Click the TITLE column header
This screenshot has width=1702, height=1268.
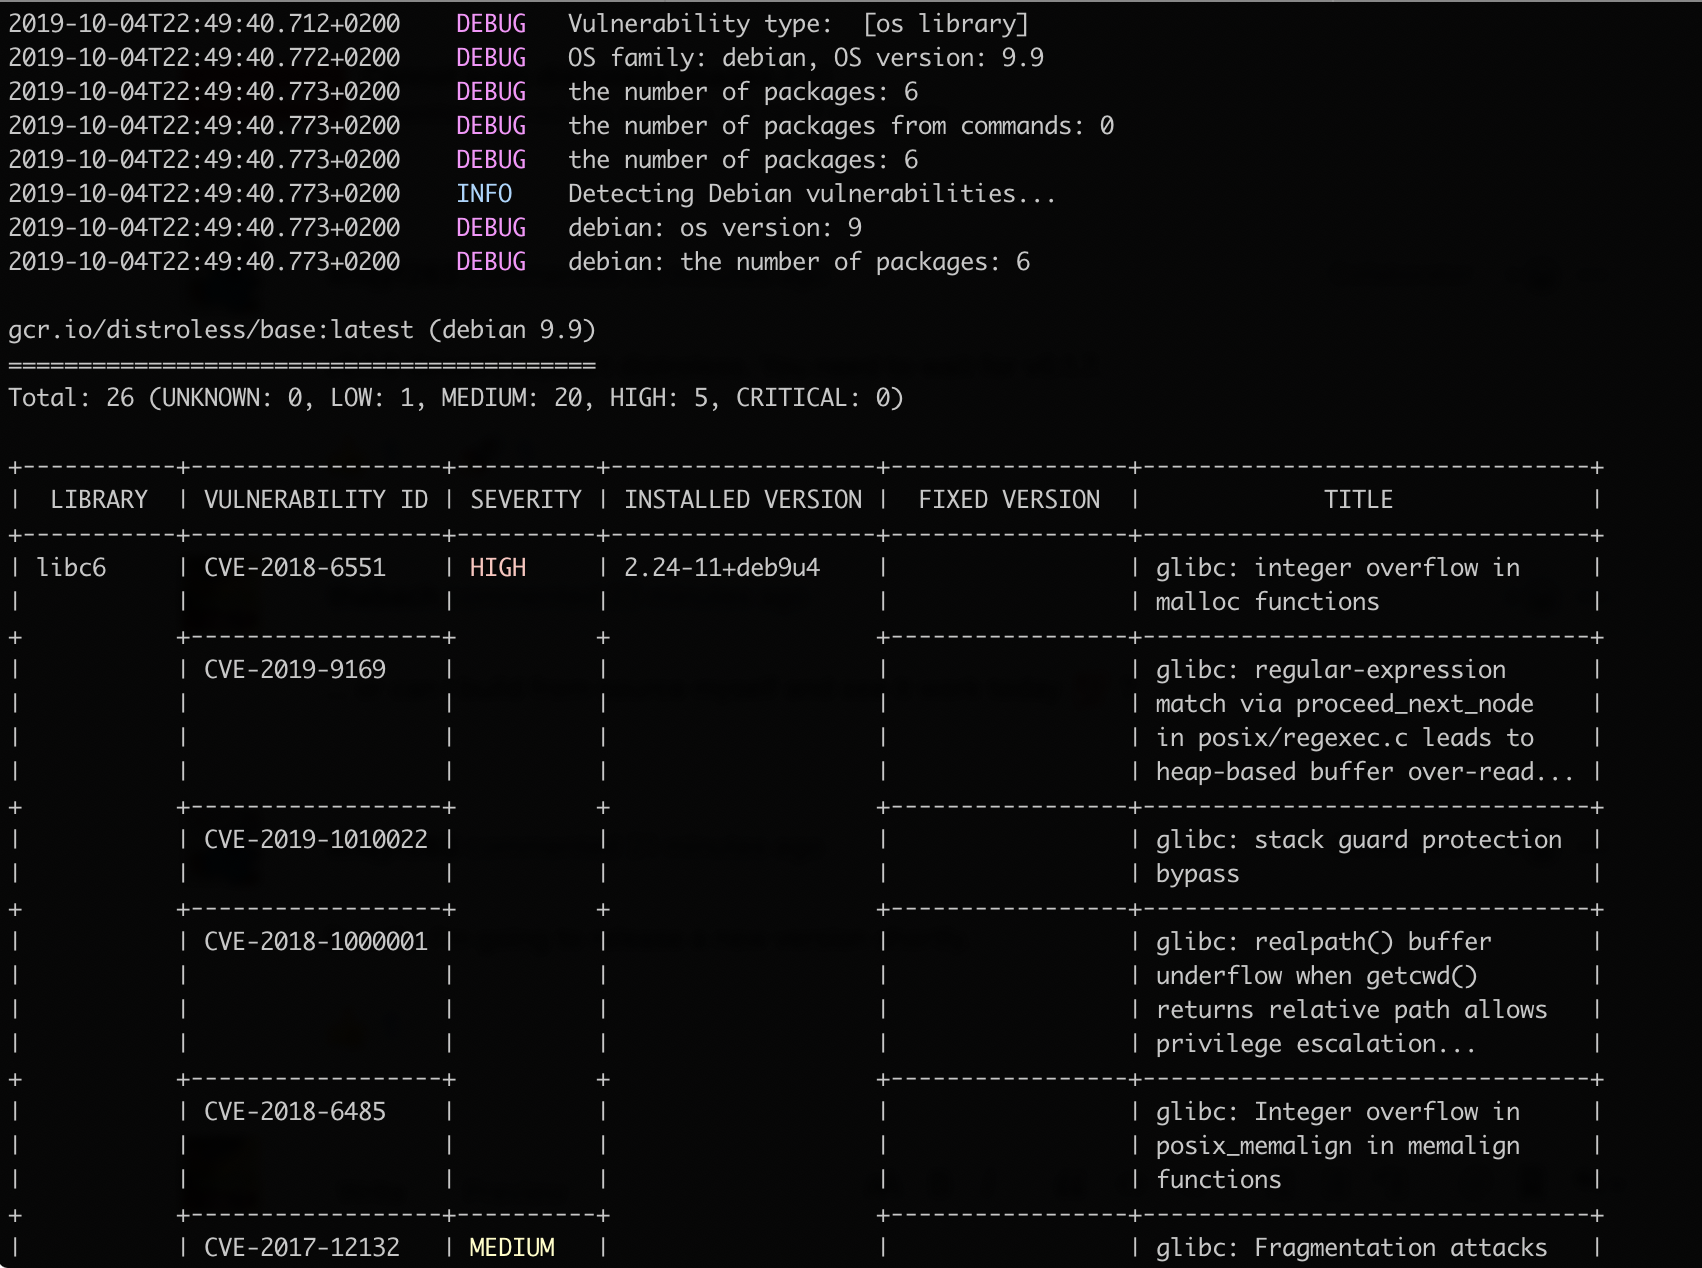coord(1358,500)
